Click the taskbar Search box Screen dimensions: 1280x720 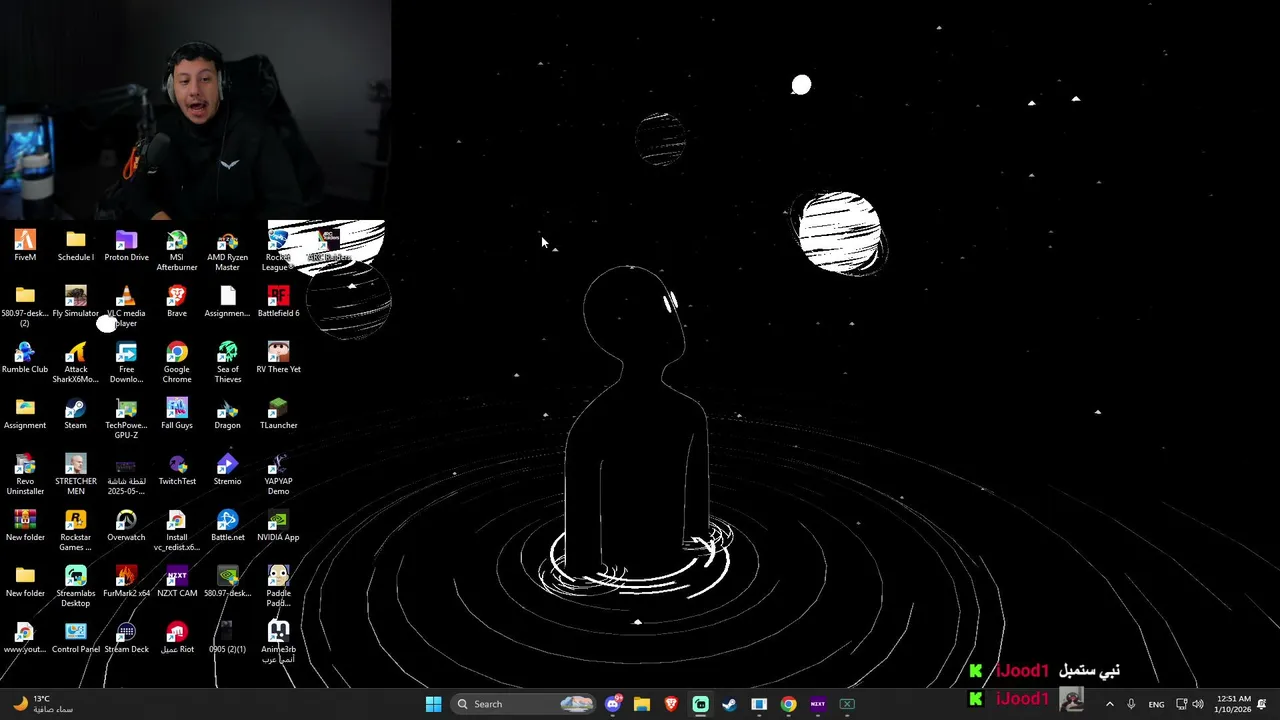pos(523,704)
